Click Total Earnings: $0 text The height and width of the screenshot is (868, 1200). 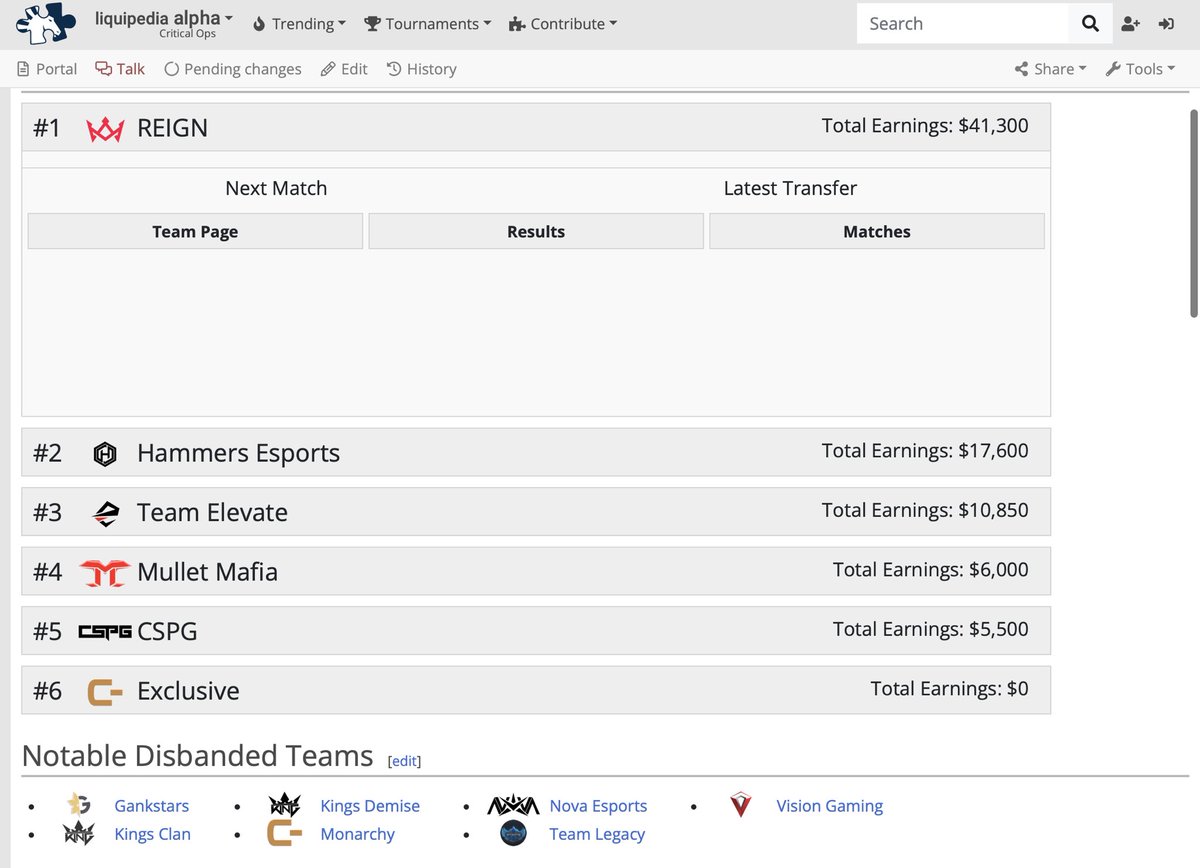tap(949, 689)
